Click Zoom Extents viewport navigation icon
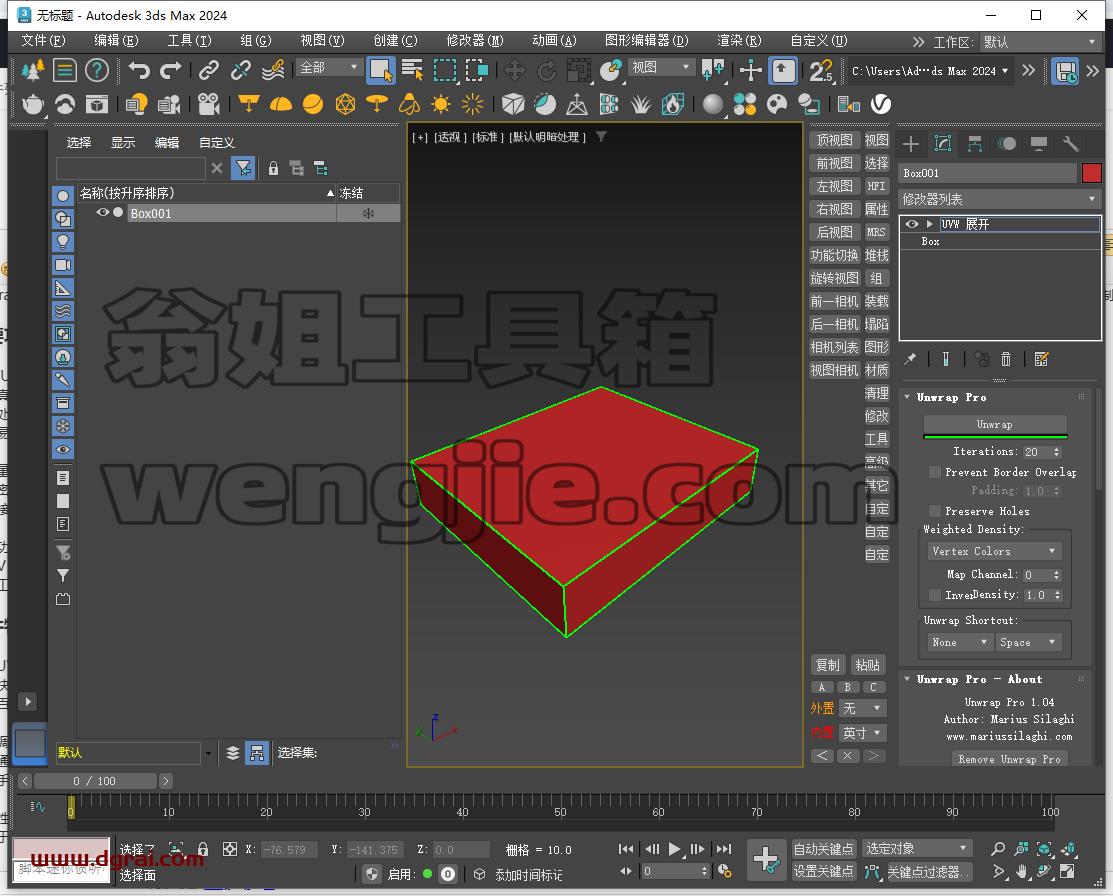 (x=1044, y=848)
